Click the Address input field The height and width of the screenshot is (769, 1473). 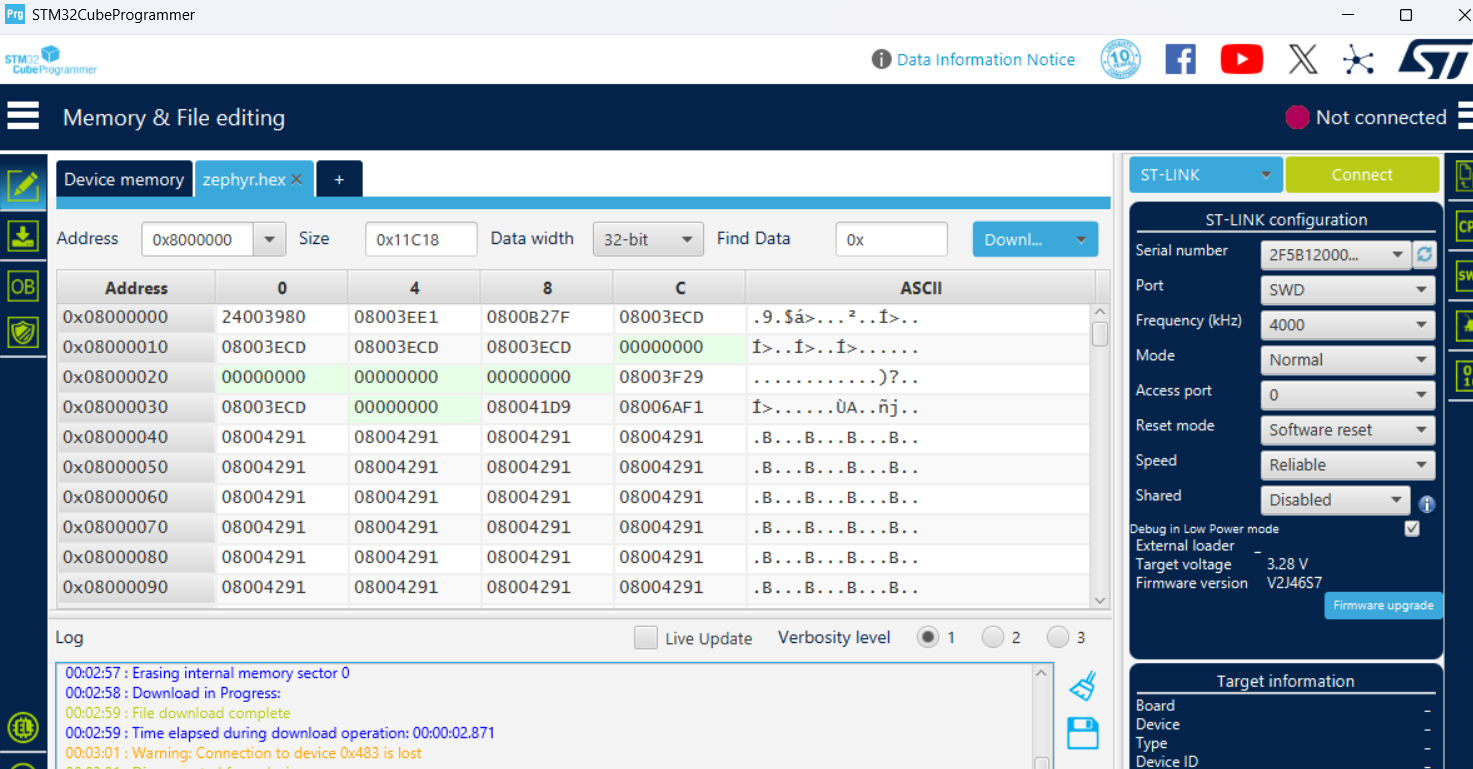pos(199,240)
